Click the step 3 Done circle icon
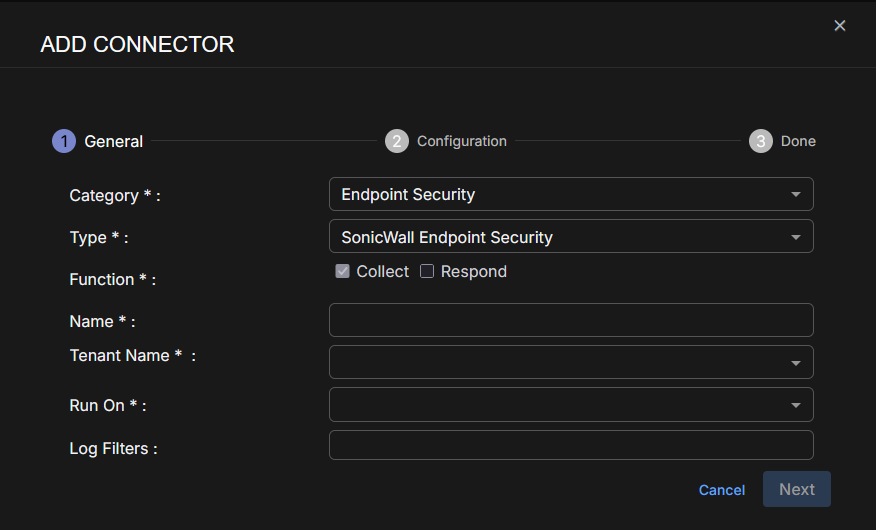 (761, 141)
